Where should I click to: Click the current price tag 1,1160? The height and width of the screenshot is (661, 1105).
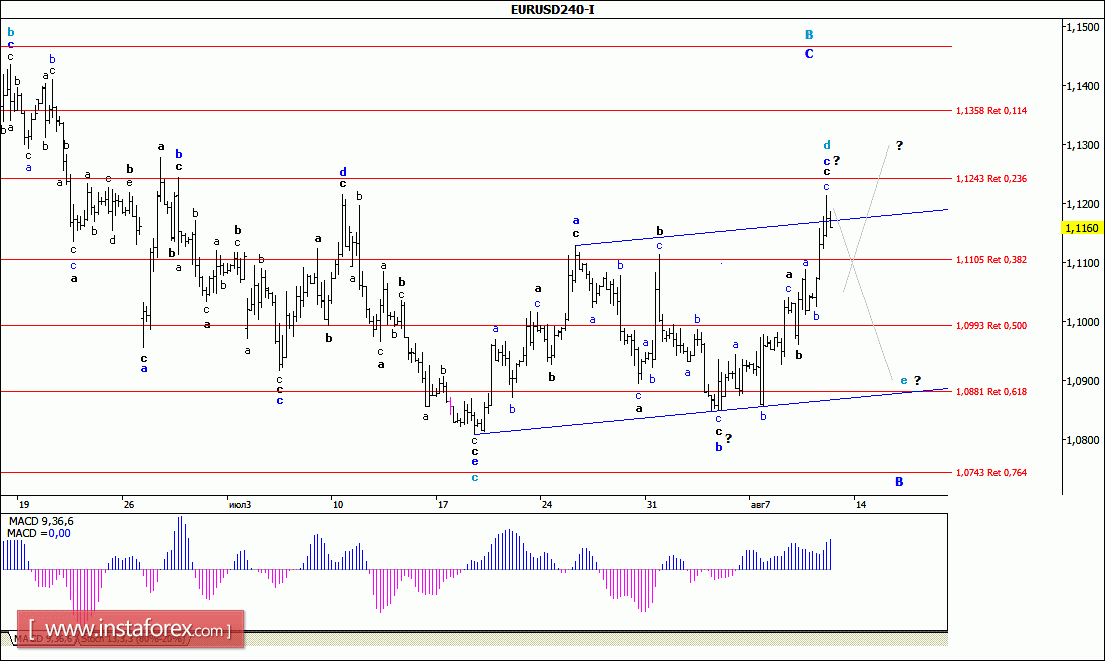[x=1084, y=228]
